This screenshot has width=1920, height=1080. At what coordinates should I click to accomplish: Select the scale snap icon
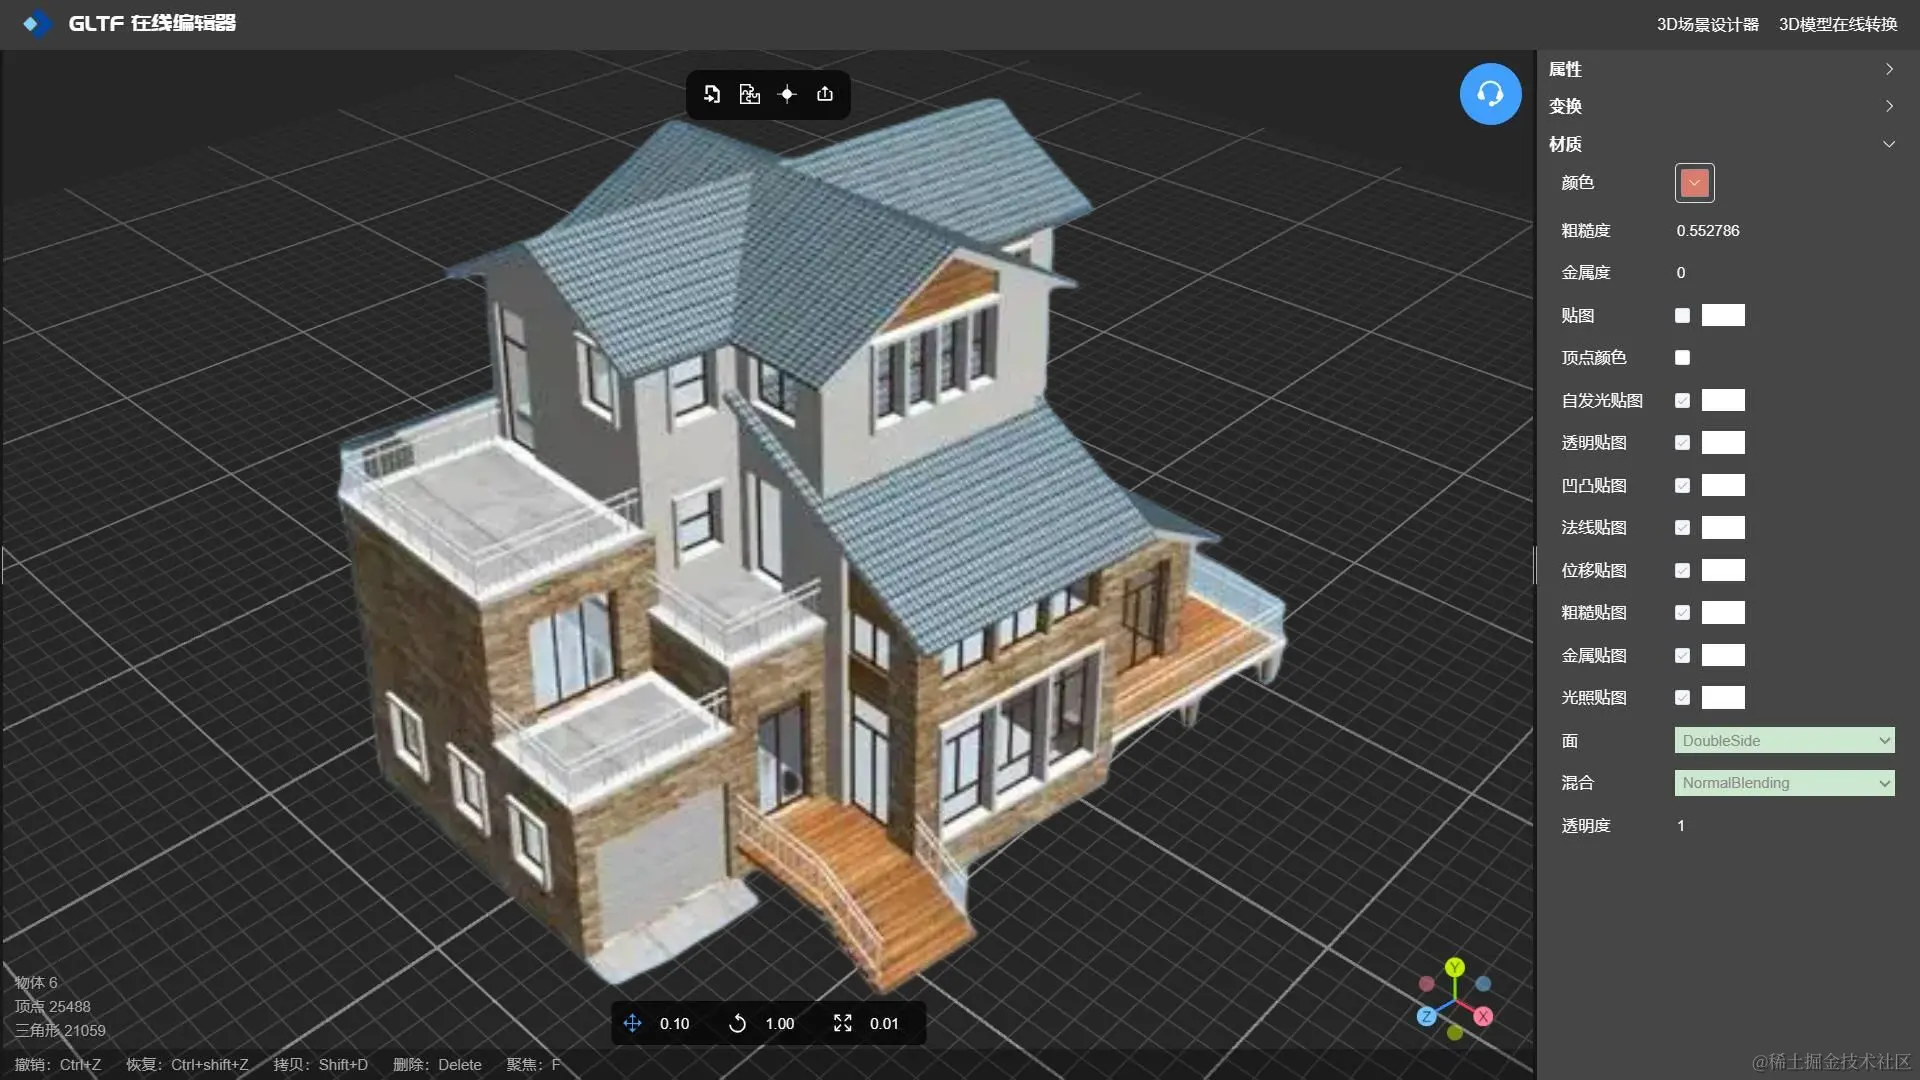tap(843, 1023)
